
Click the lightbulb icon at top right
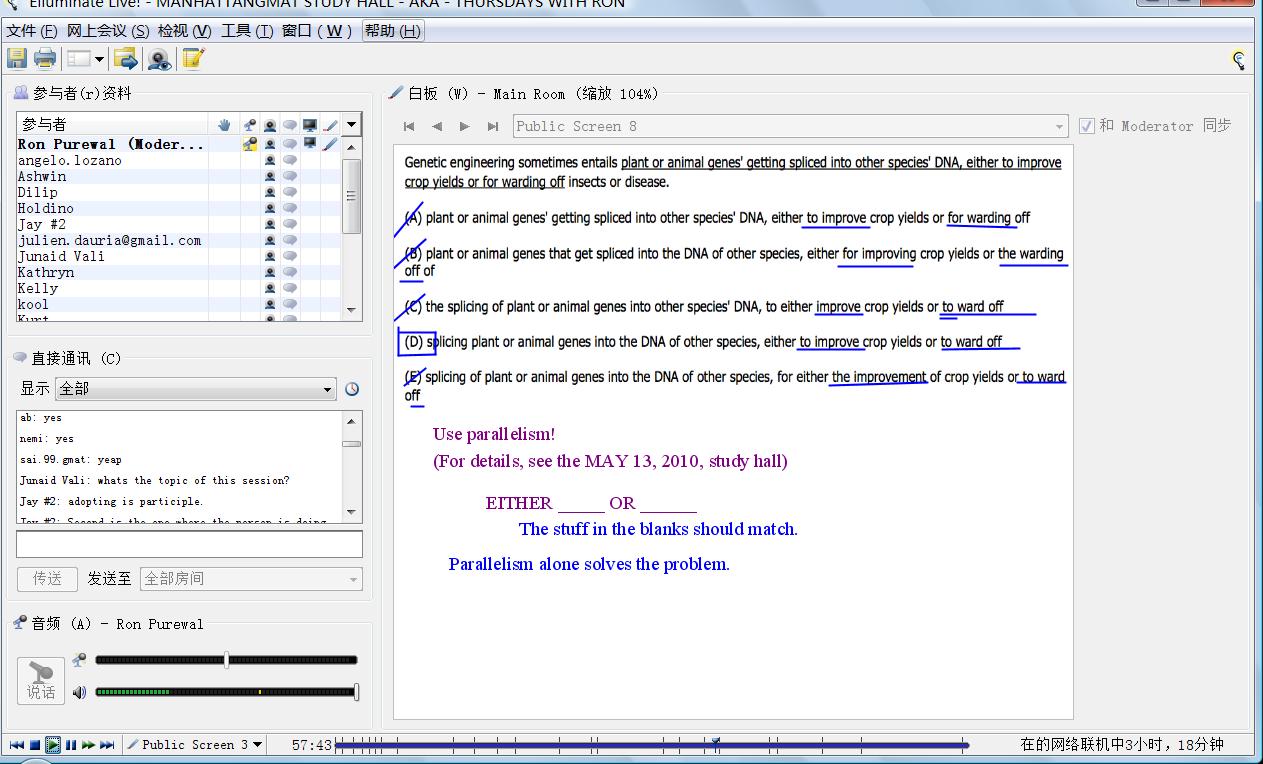(1239, 60)
